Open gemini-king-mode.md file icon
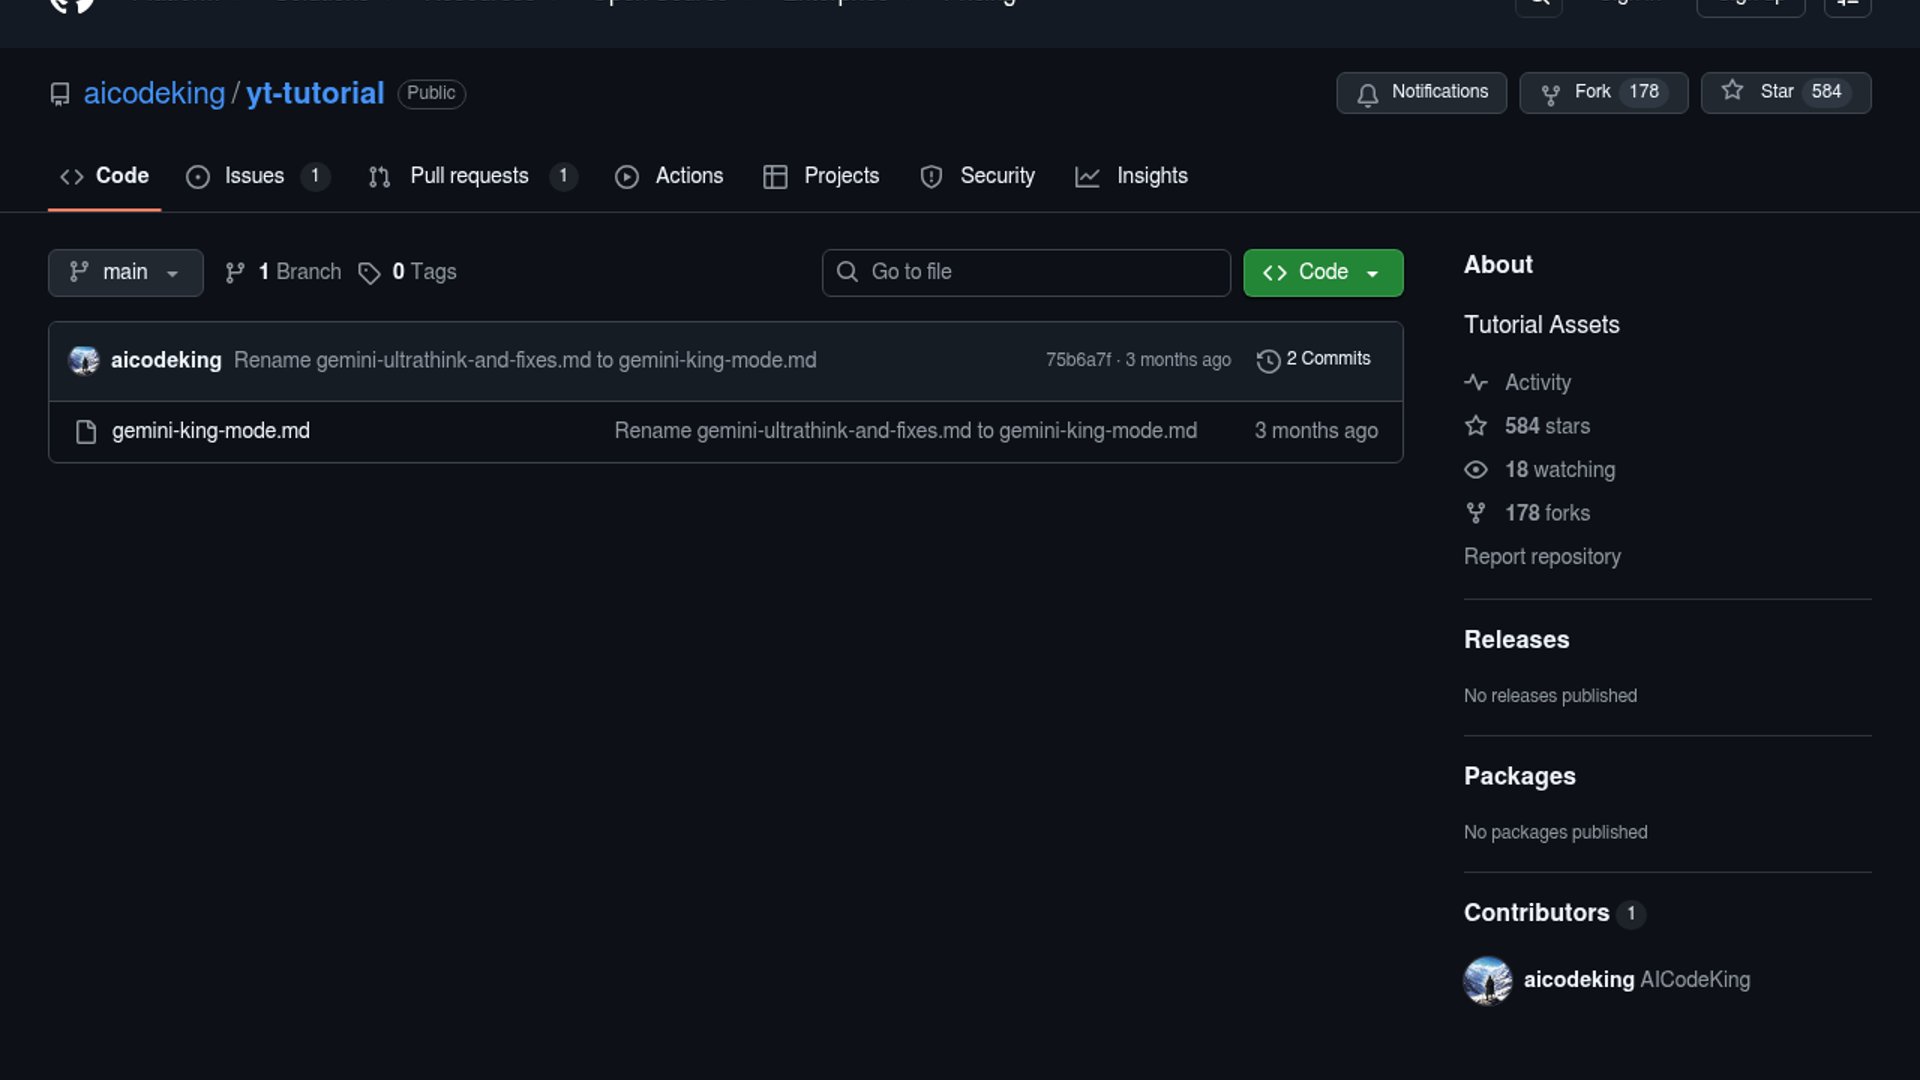Viewport: 1920px width, 1080px height. pyautogui.click(x=86, y=431)
